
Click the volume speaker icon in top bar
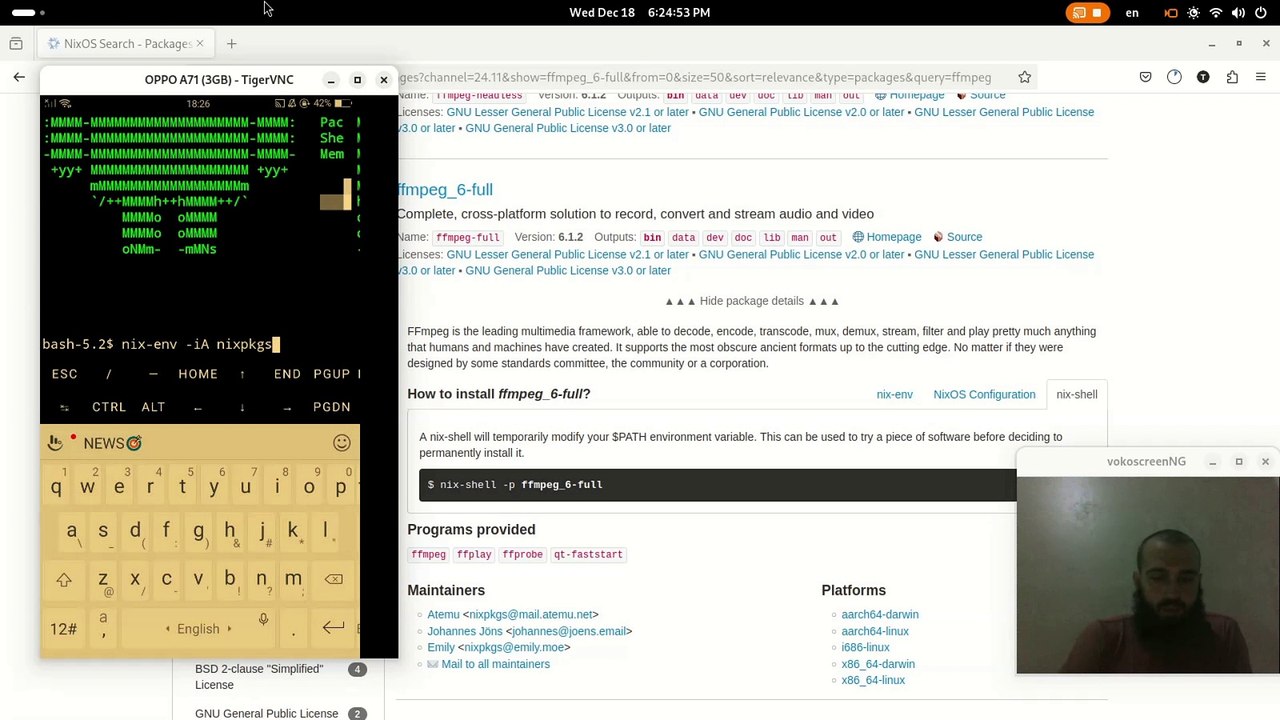(x=1238, y=13)
